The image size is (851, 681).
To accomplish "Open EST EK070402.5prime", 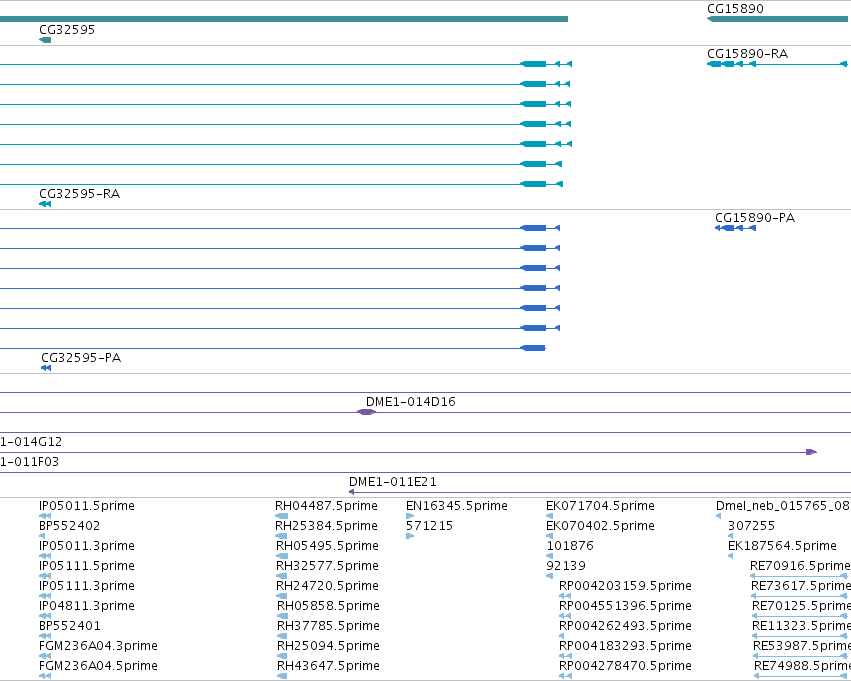I will (x=600, y=526).
